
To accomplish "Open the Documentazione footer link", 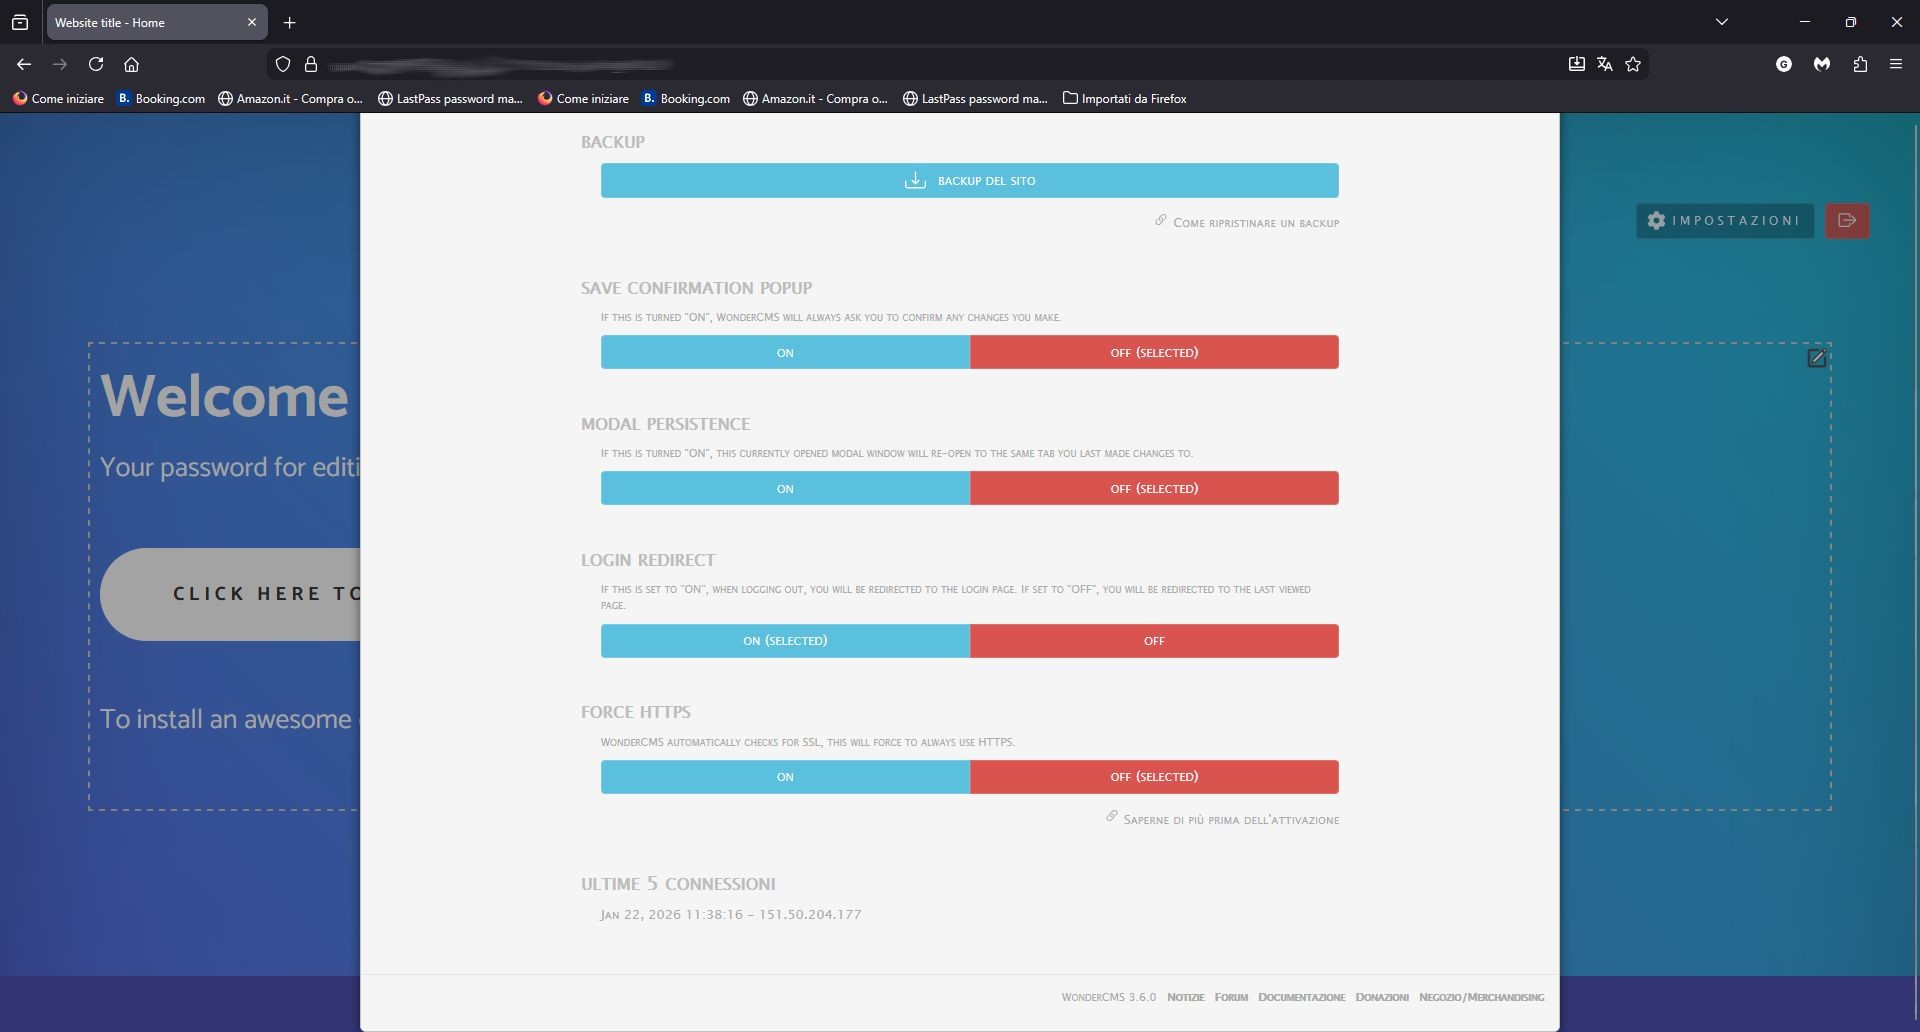I will (x=1301, y=997).
